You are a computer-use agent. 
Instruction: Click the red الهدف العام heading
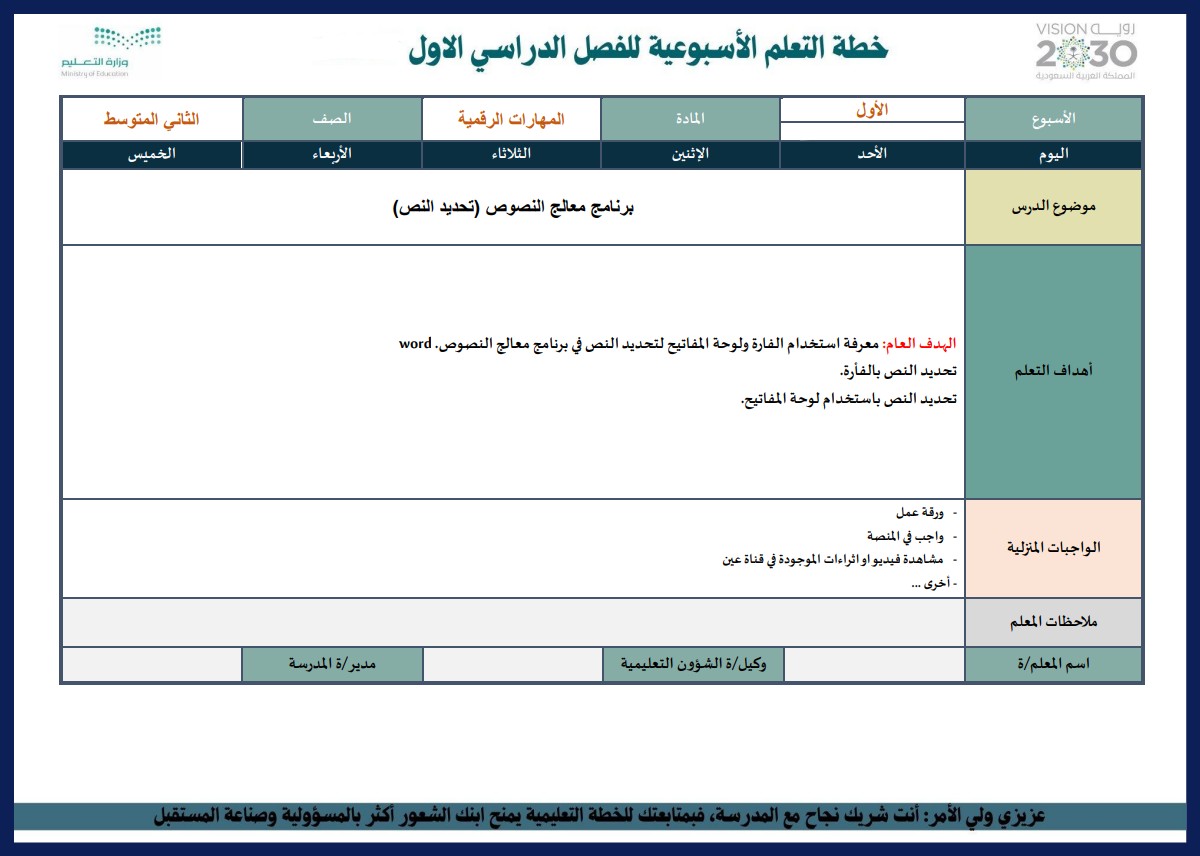tap(921, 344)
